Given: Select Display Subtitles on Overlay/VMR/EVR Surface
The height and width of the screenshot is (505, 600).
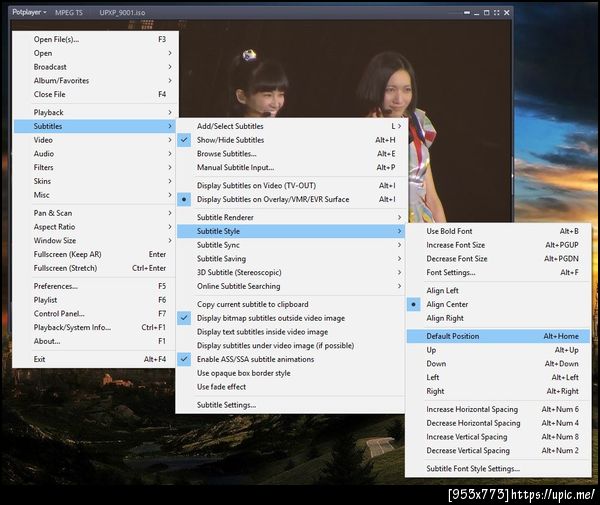Looking at the screenshot, I should 291,199.
